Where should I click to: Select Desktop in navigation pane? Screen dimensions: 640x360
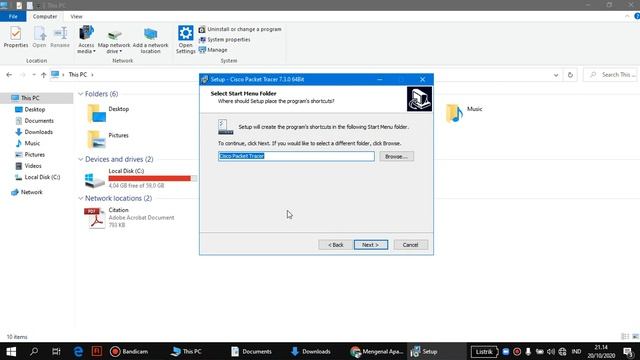[35, 109]
